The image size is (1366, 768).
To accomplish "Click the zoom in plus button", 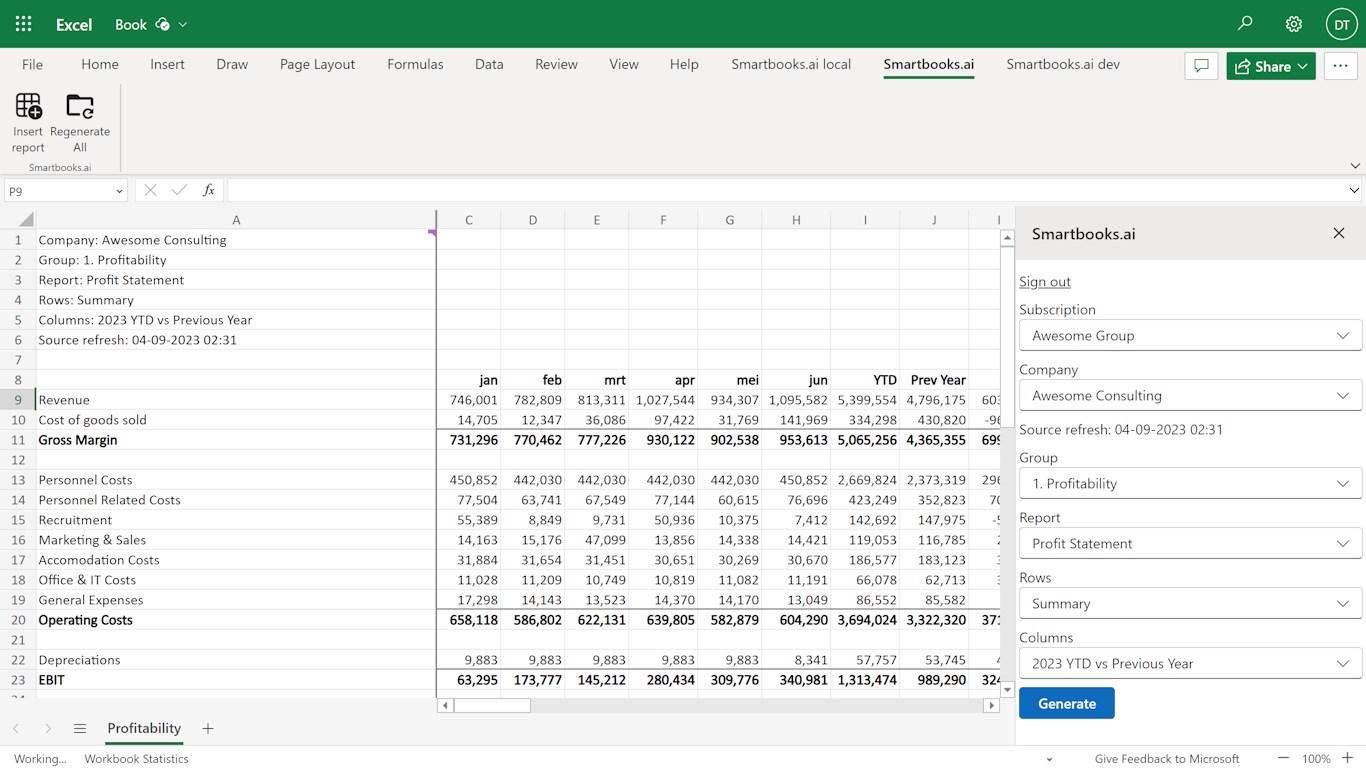I will [1347, 758].
